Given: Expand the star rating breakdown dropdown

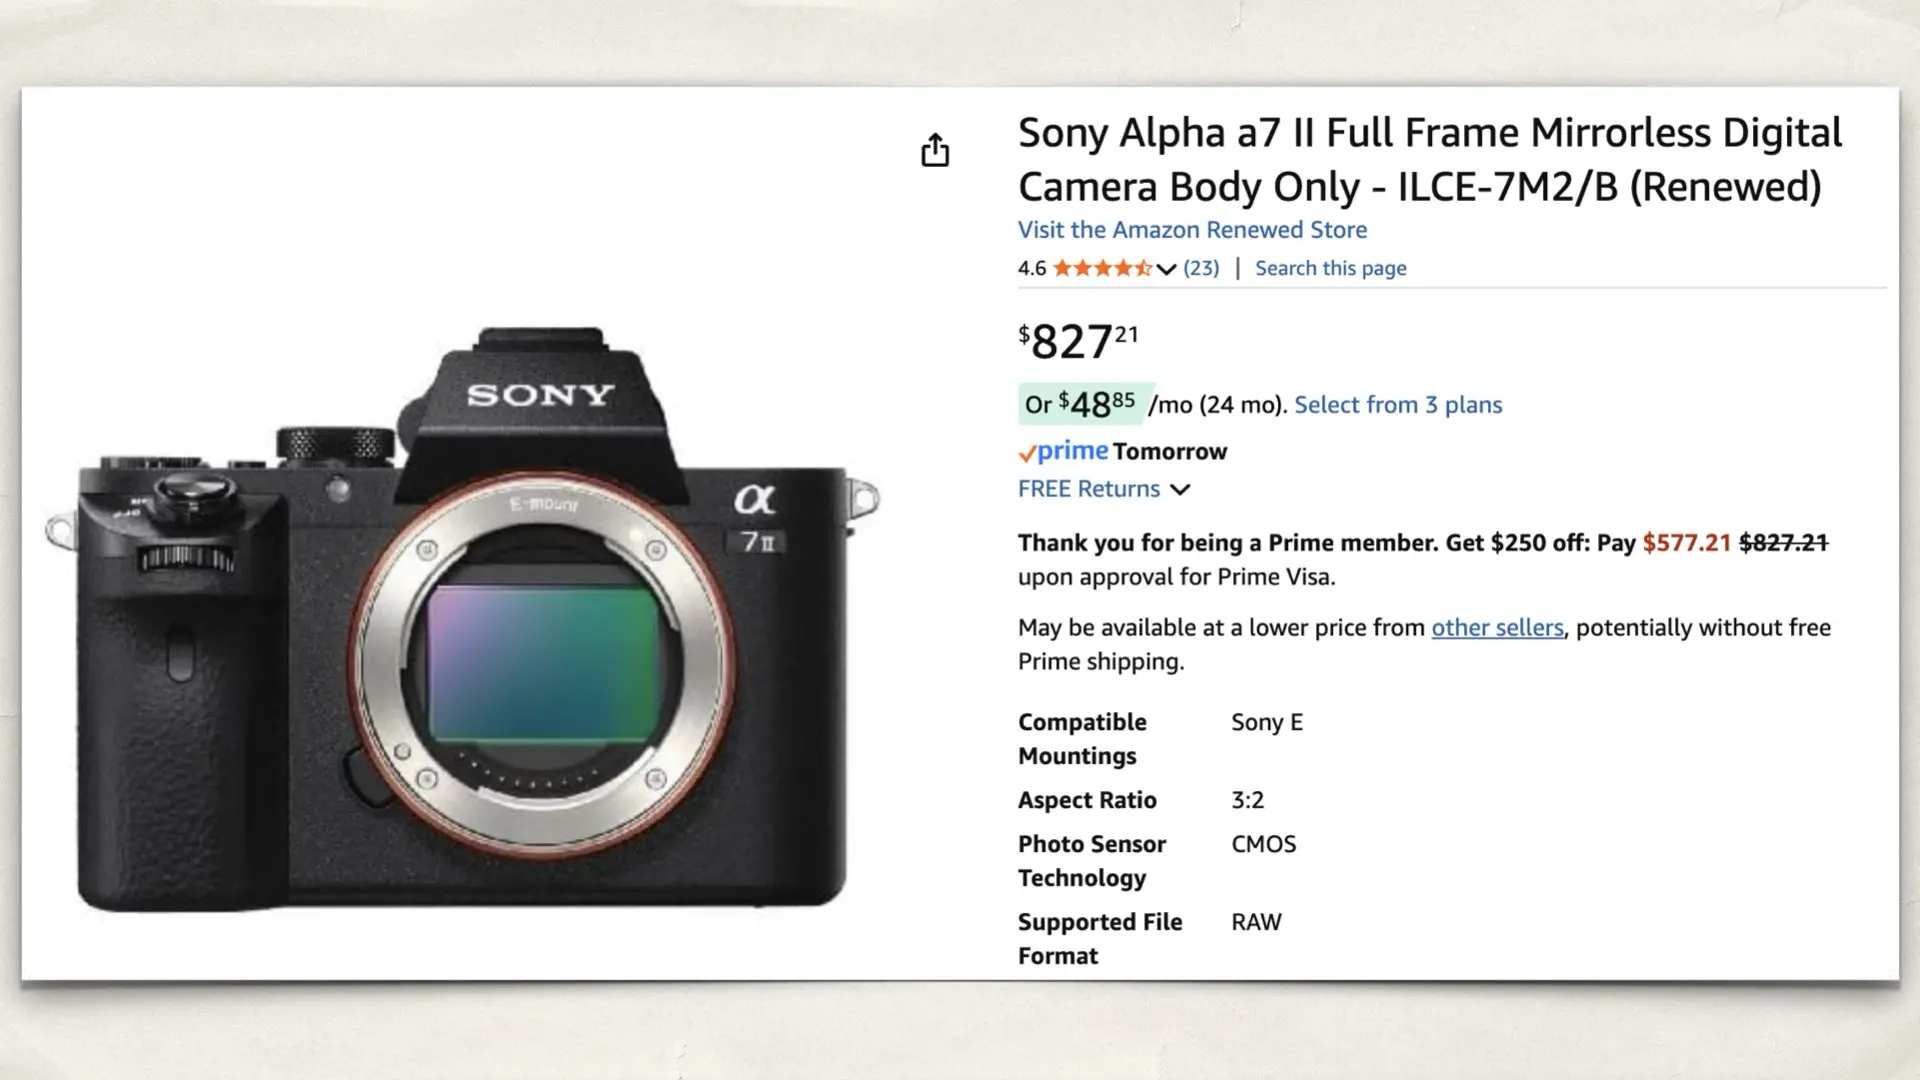Looking at the screenshot, I should [1168, 268].
